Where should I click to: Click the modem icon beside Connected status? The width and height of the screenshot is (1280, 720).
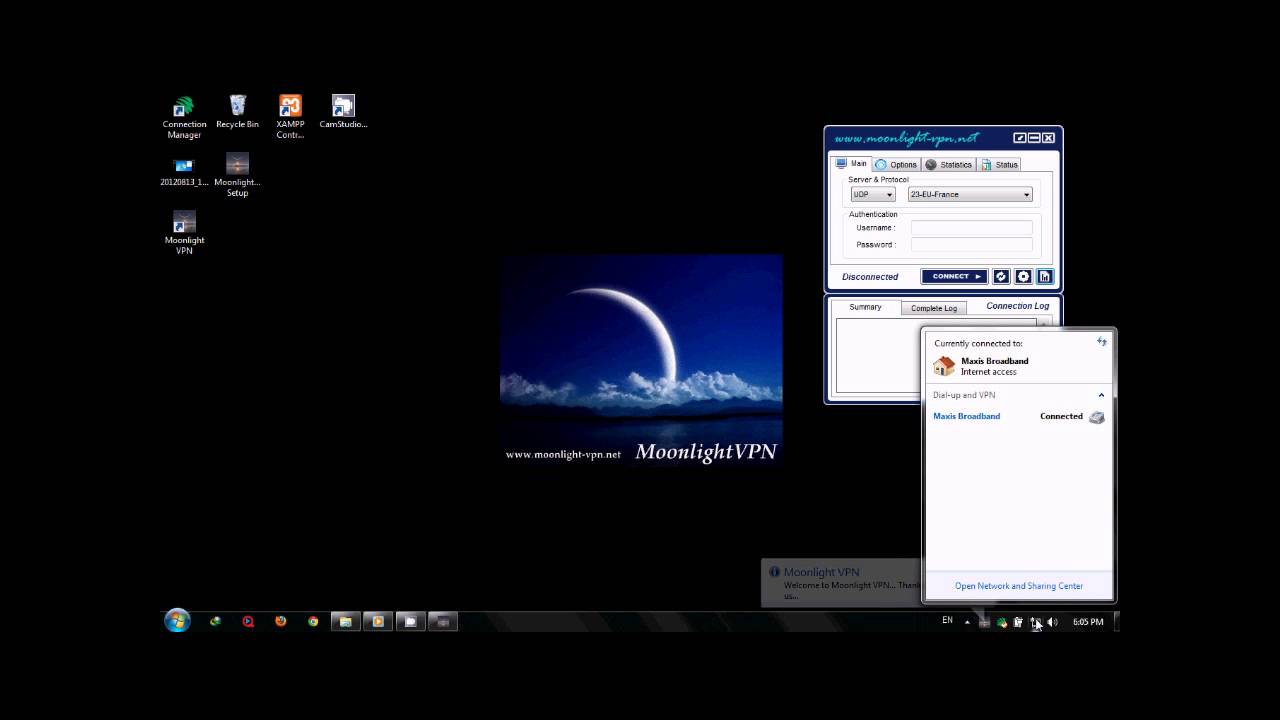coord(1097,417)
